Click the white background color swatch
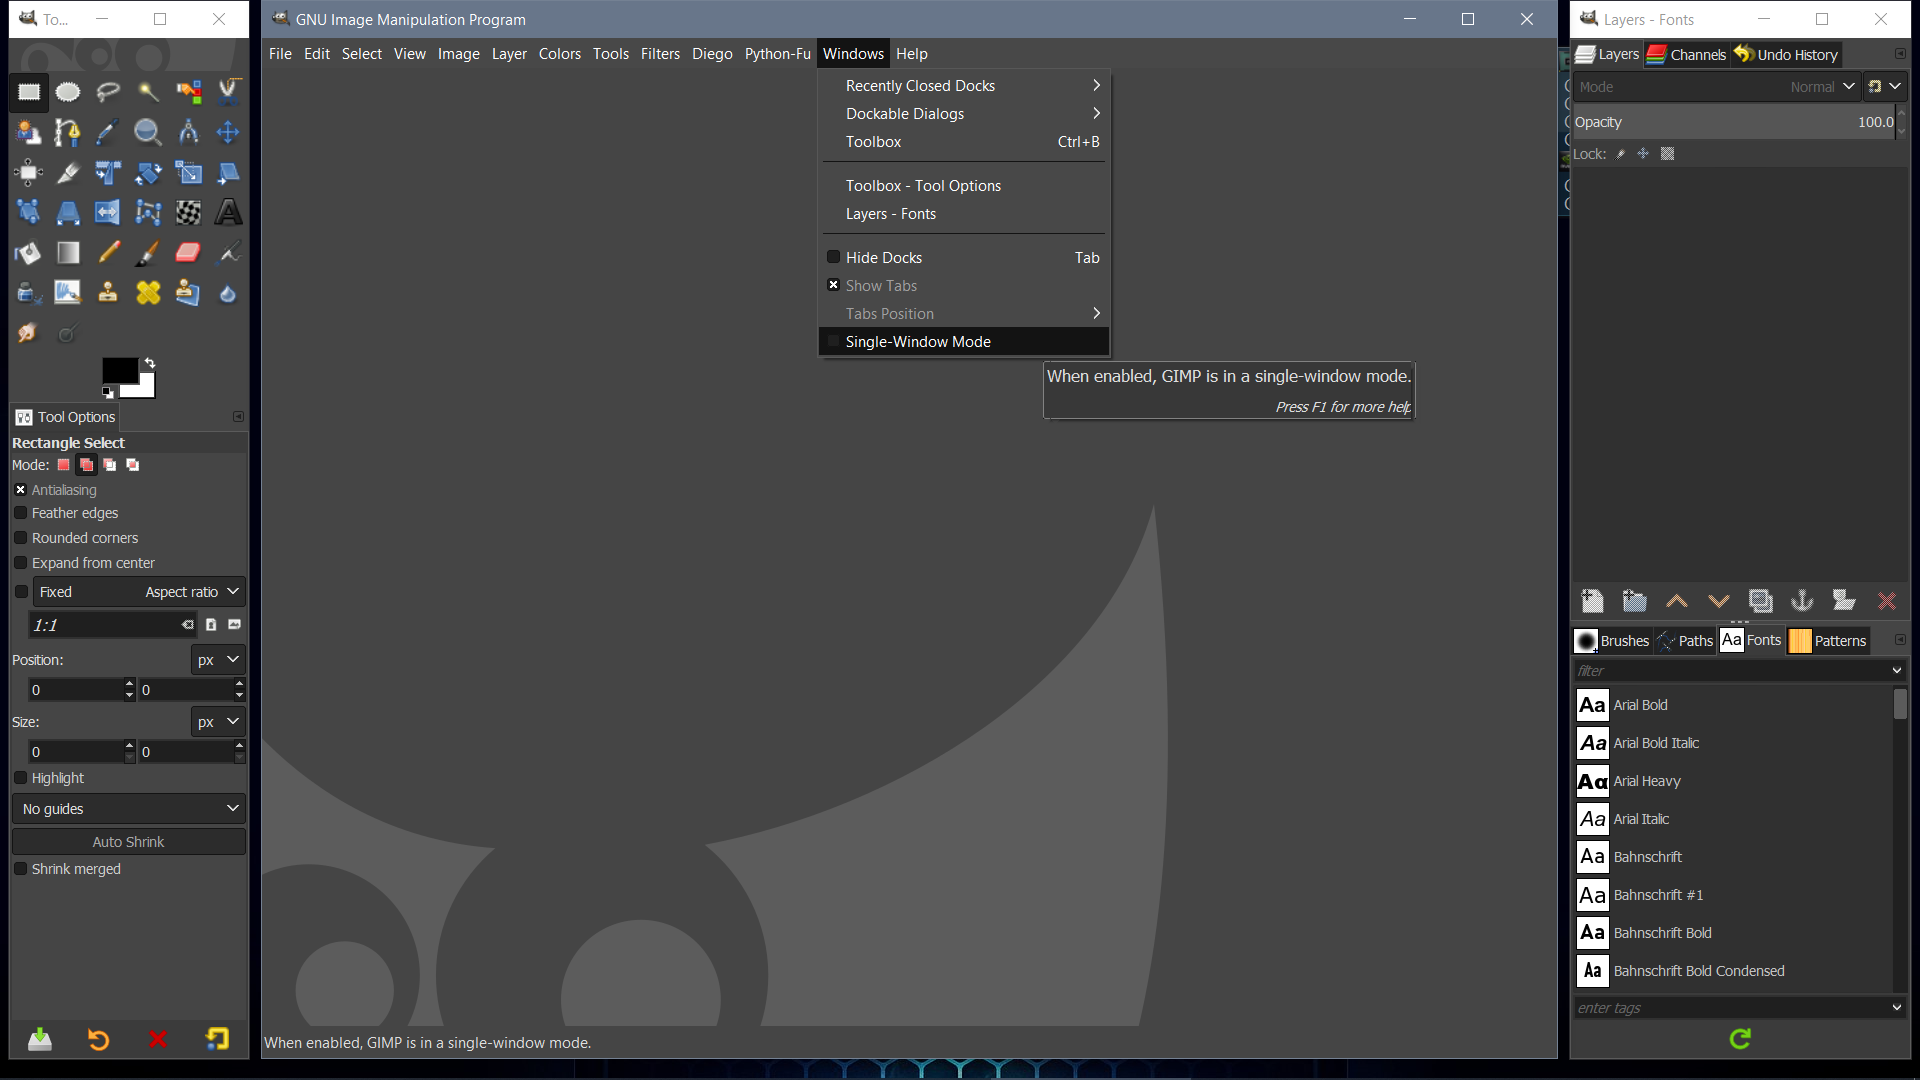Image resolution: width=1920 pixels, height=1080 pixels. click(145, 388)
